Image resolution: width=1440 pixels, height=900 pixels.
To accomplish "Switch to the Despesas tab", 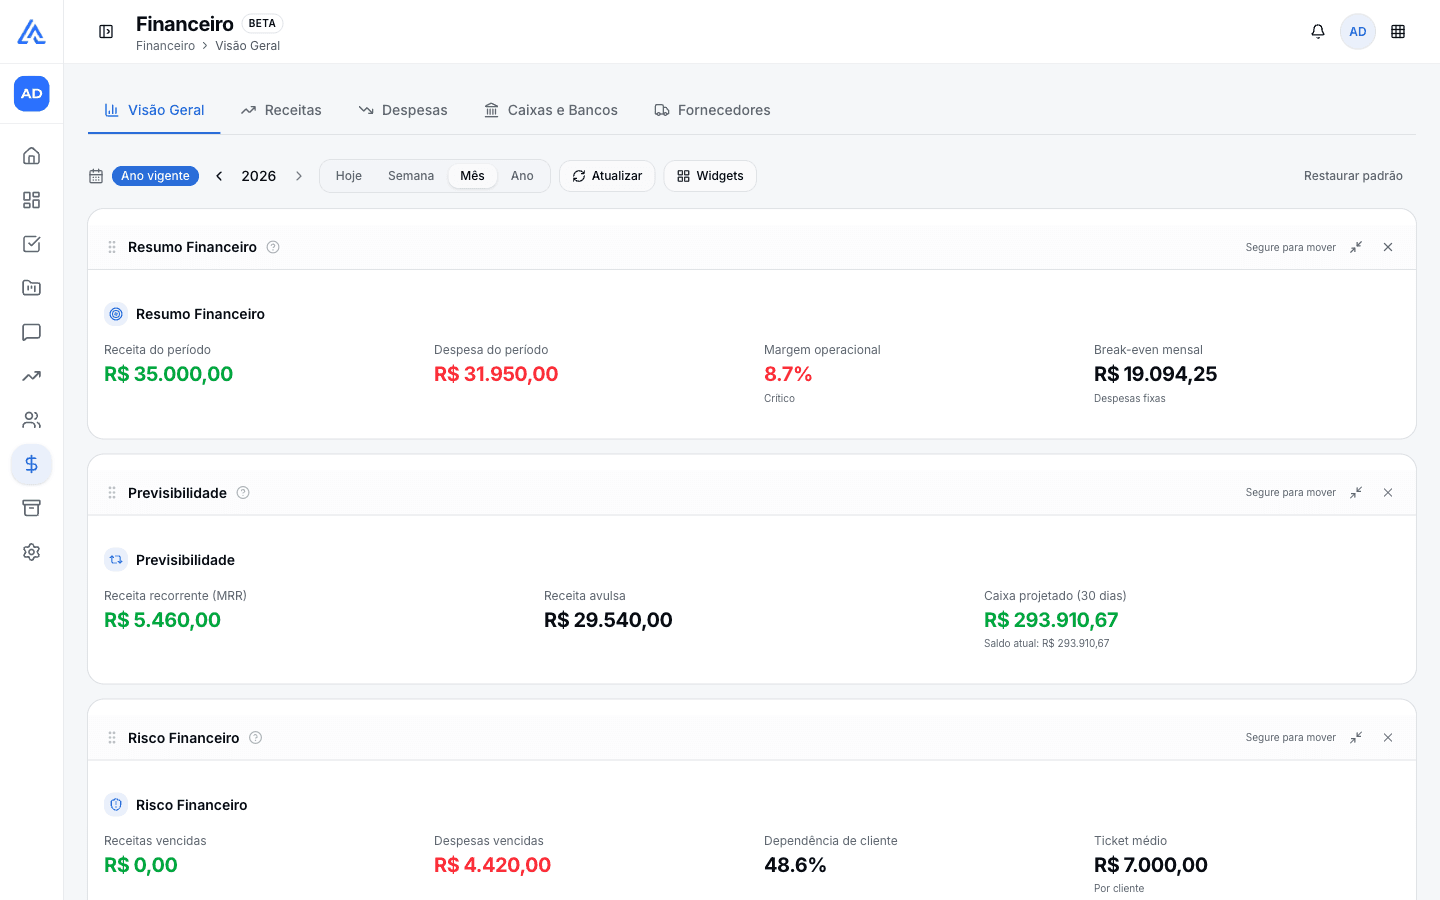I will (x=403, y=110).
